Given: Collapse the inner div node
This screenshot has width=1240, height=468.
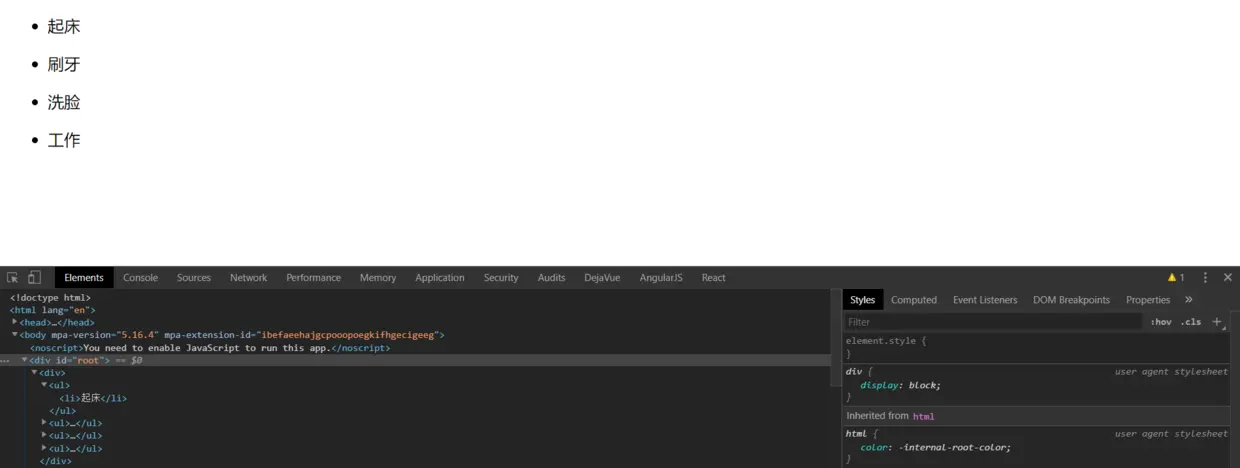Looking at the screenshot, I should [x=35, y=372].
